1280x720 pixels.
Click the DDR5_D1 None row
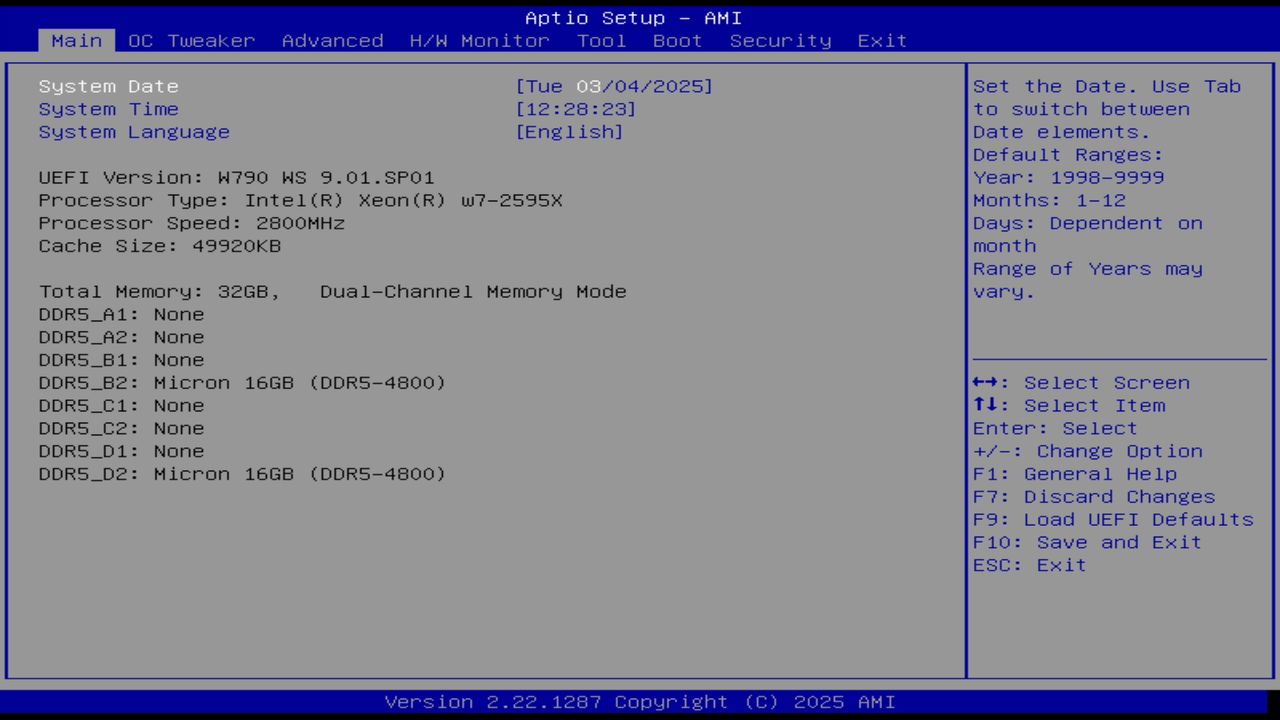coord(122,451)
